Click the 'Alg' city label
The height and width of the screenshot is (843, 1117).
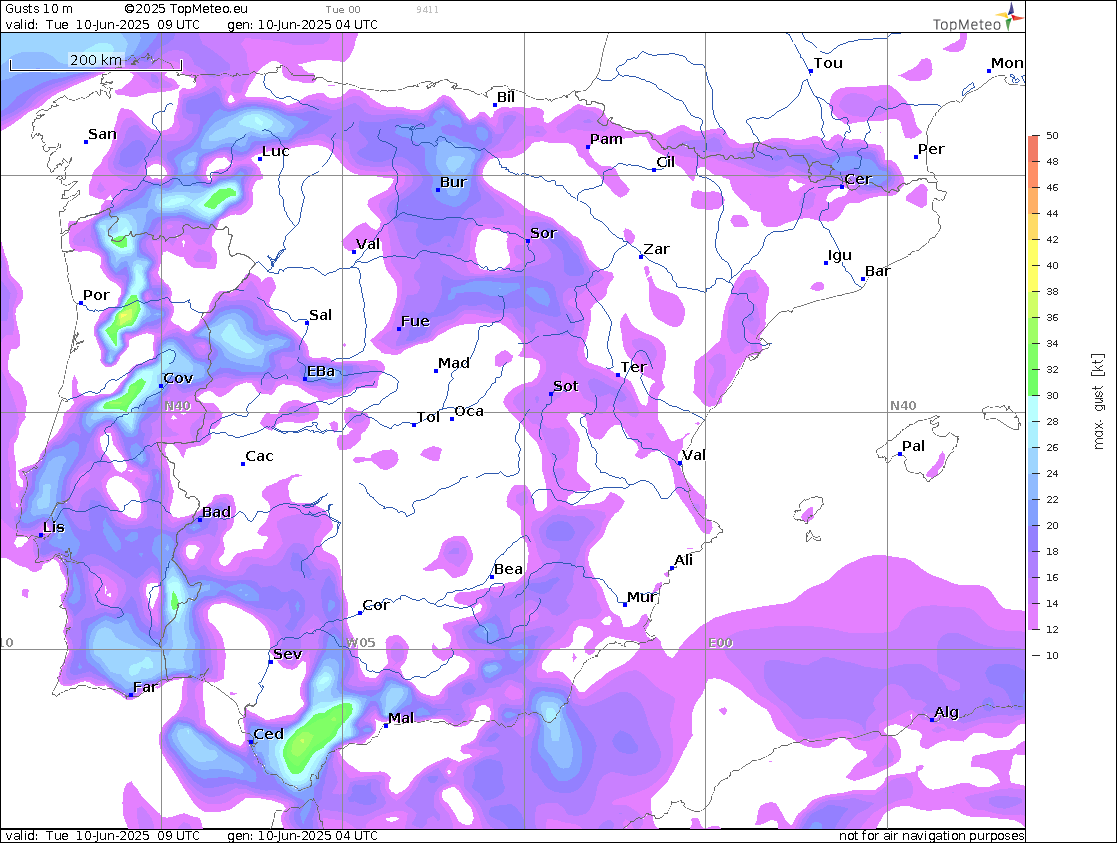pos(947,713)
